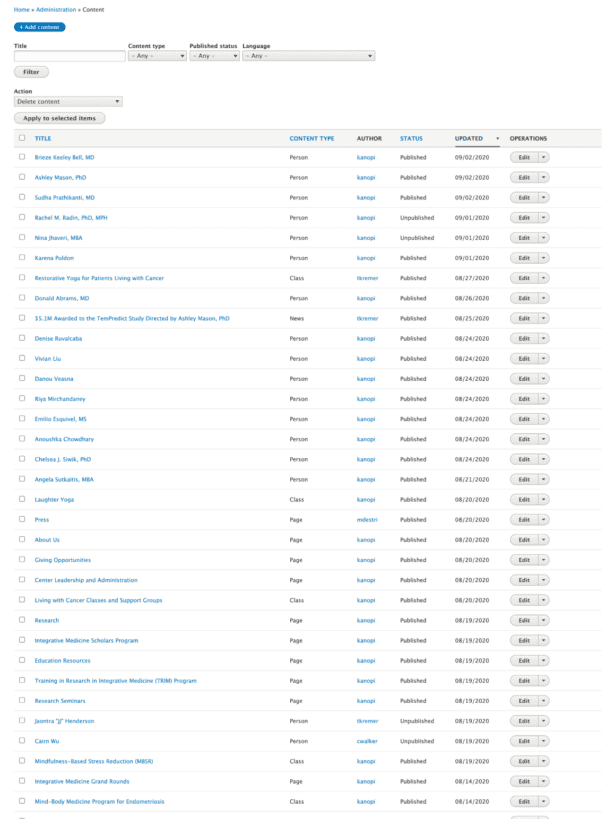Click Apply to selected items button
615x819 pixels.
tap(60, 119)
